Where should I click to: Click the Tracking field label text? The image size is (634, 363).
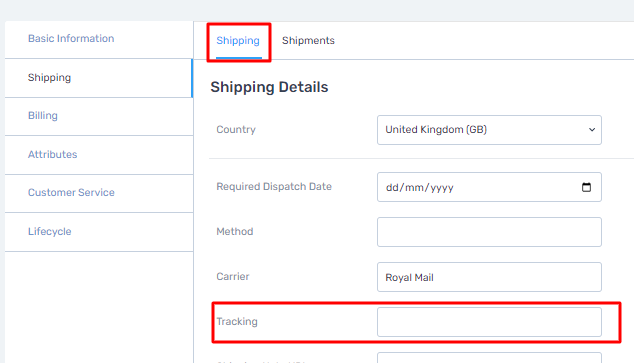[x=237, y=322]
